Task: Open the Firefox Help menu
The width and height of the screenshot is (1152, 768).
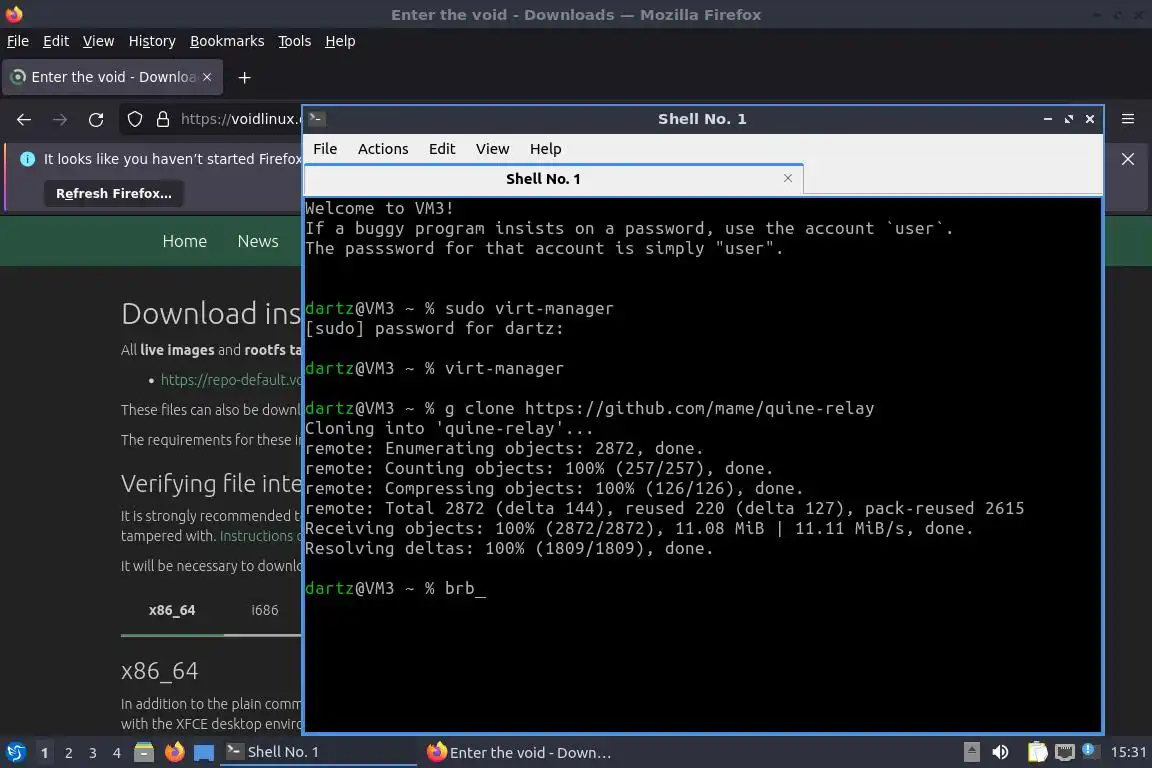Action: (x=340, y=41)
